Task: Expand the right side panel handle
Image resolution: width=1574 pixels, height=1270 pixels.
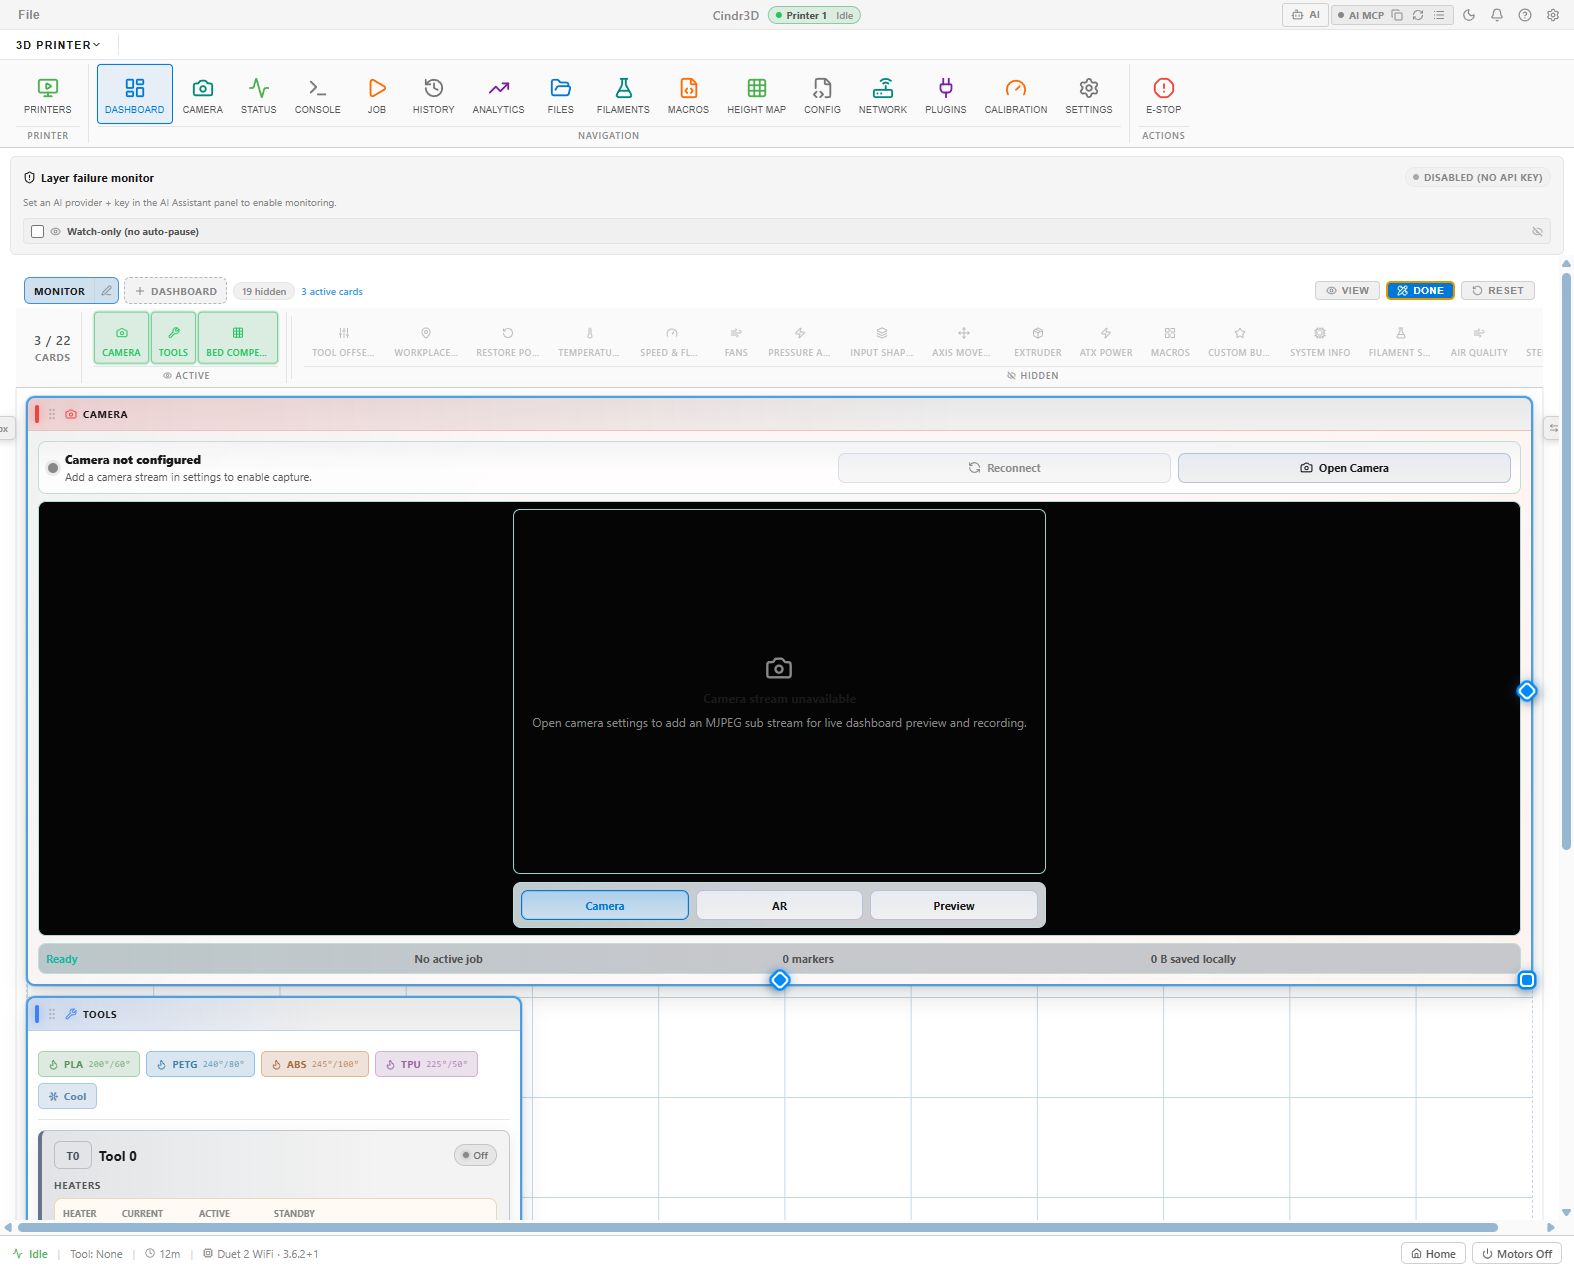Action: point(1553,428)
